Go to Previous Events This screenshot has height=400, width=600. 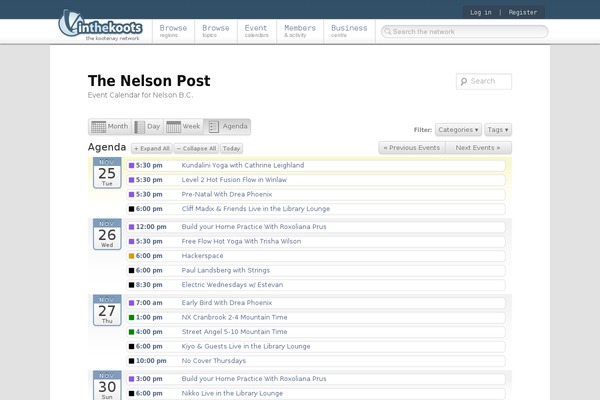[x=411, y=147]
